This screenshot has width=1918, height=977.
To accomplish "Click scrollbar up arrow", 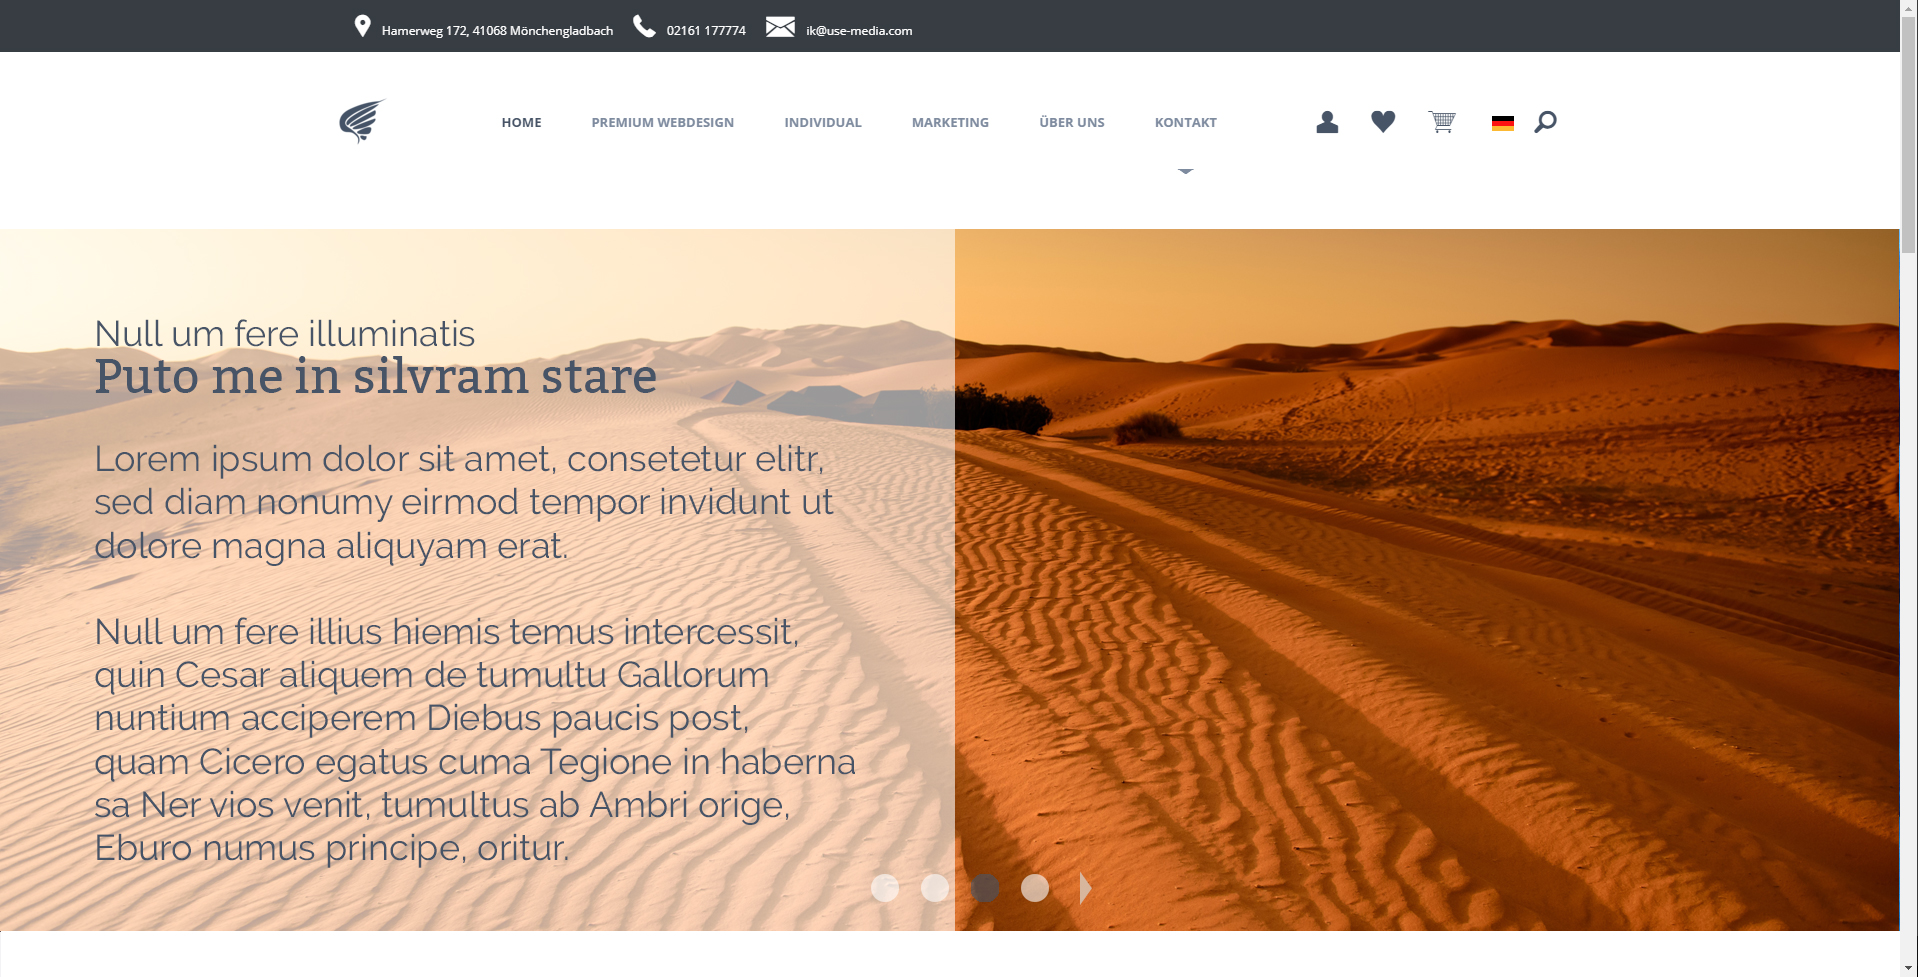I will click(1909, 7).
